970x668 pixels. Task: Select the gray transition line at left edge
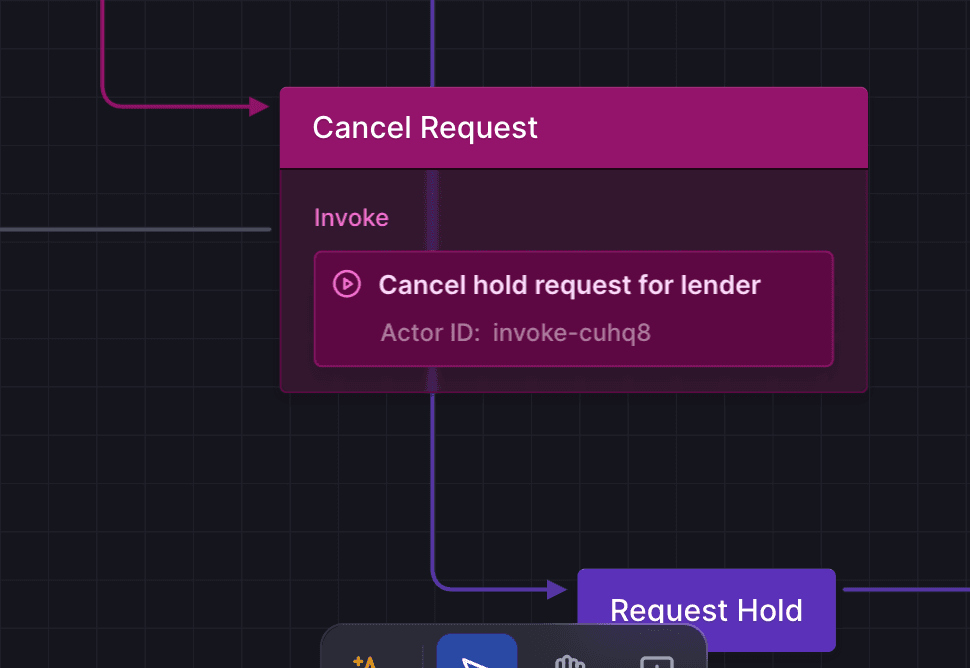coord(135,229)
